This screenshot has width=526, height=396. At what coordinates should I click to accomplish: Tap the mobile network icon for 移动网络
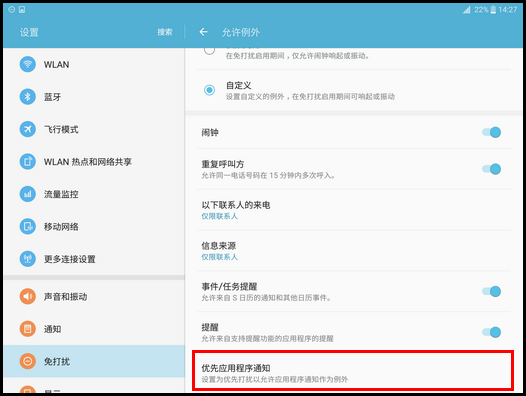pyautogui.click(x=28, y=227)
